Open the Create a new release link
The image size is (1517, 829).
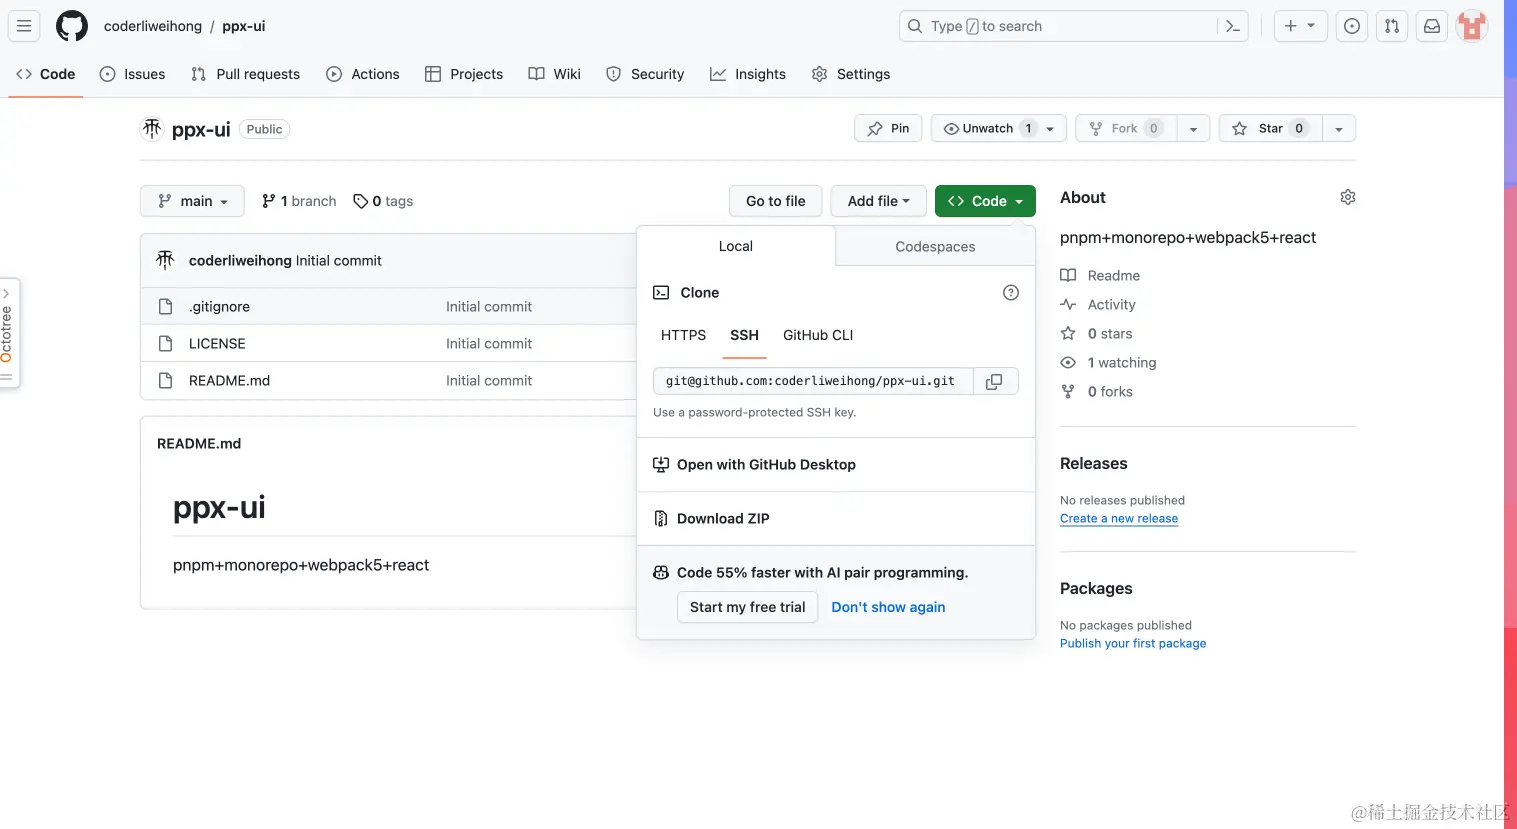point(1119,519)
